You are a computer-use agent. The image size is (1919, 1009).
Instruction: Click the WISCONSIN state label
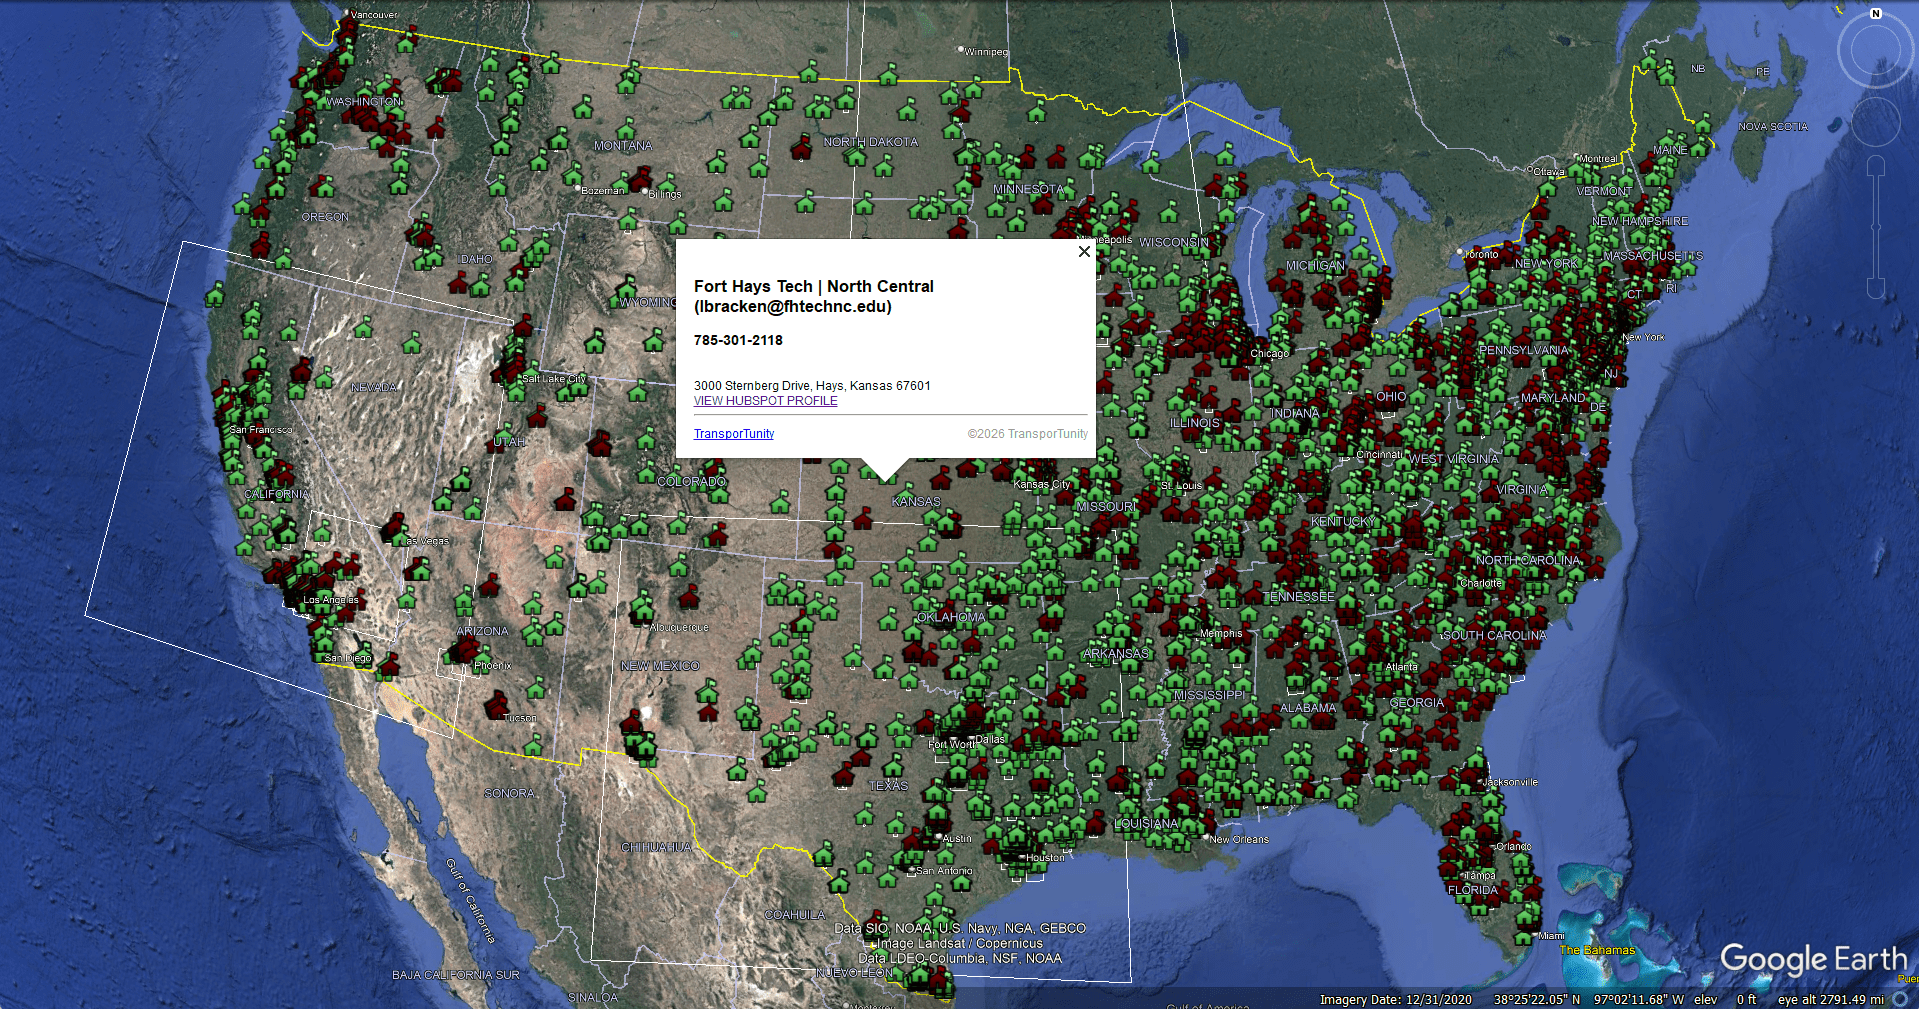pos(1174,242)
